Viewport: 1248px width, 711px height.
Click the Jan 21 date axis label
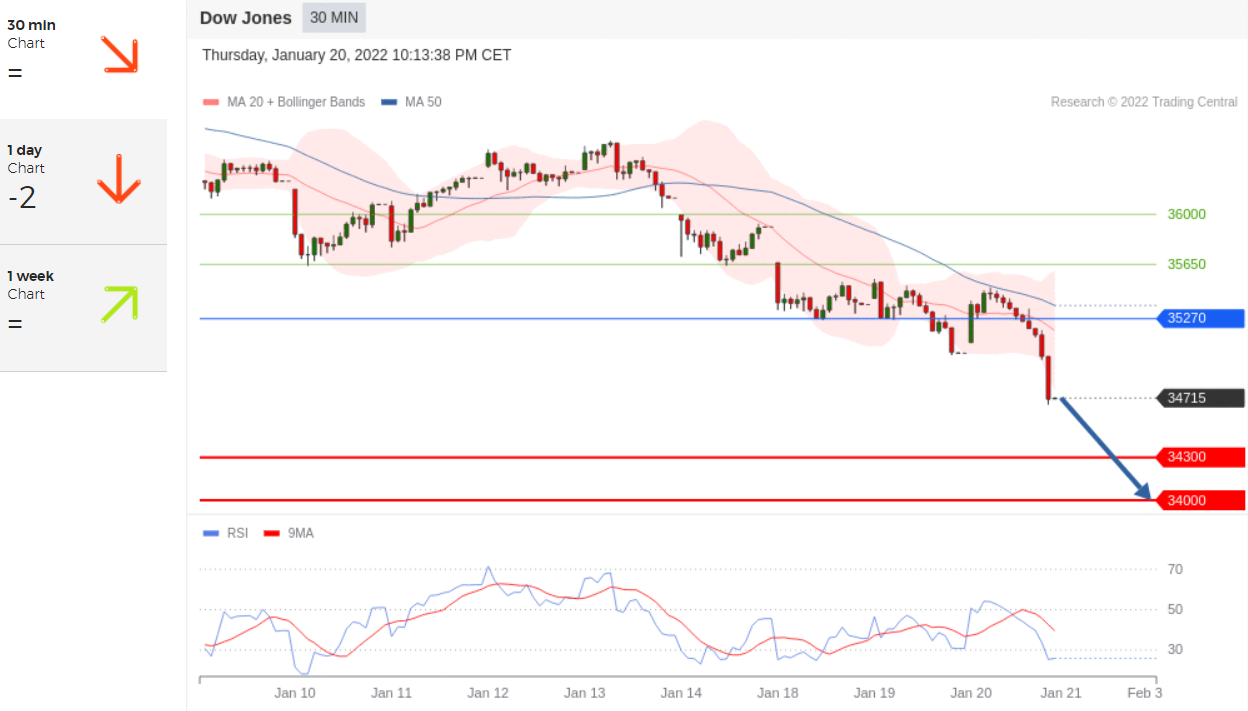(1061, 692)
